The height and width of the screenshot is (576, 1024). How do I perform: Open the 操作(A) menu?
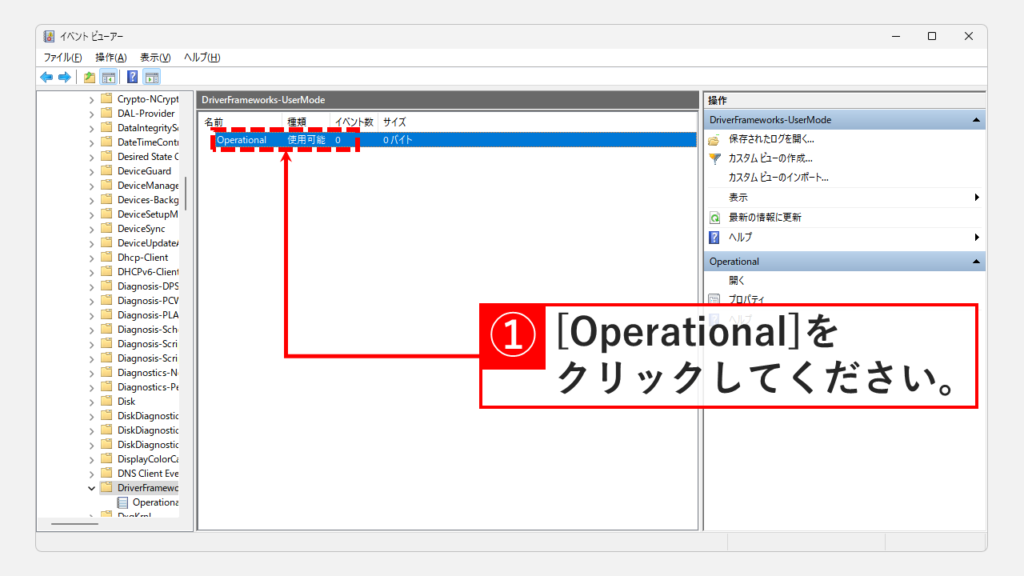pyautogui.click(x=111, y=57)
